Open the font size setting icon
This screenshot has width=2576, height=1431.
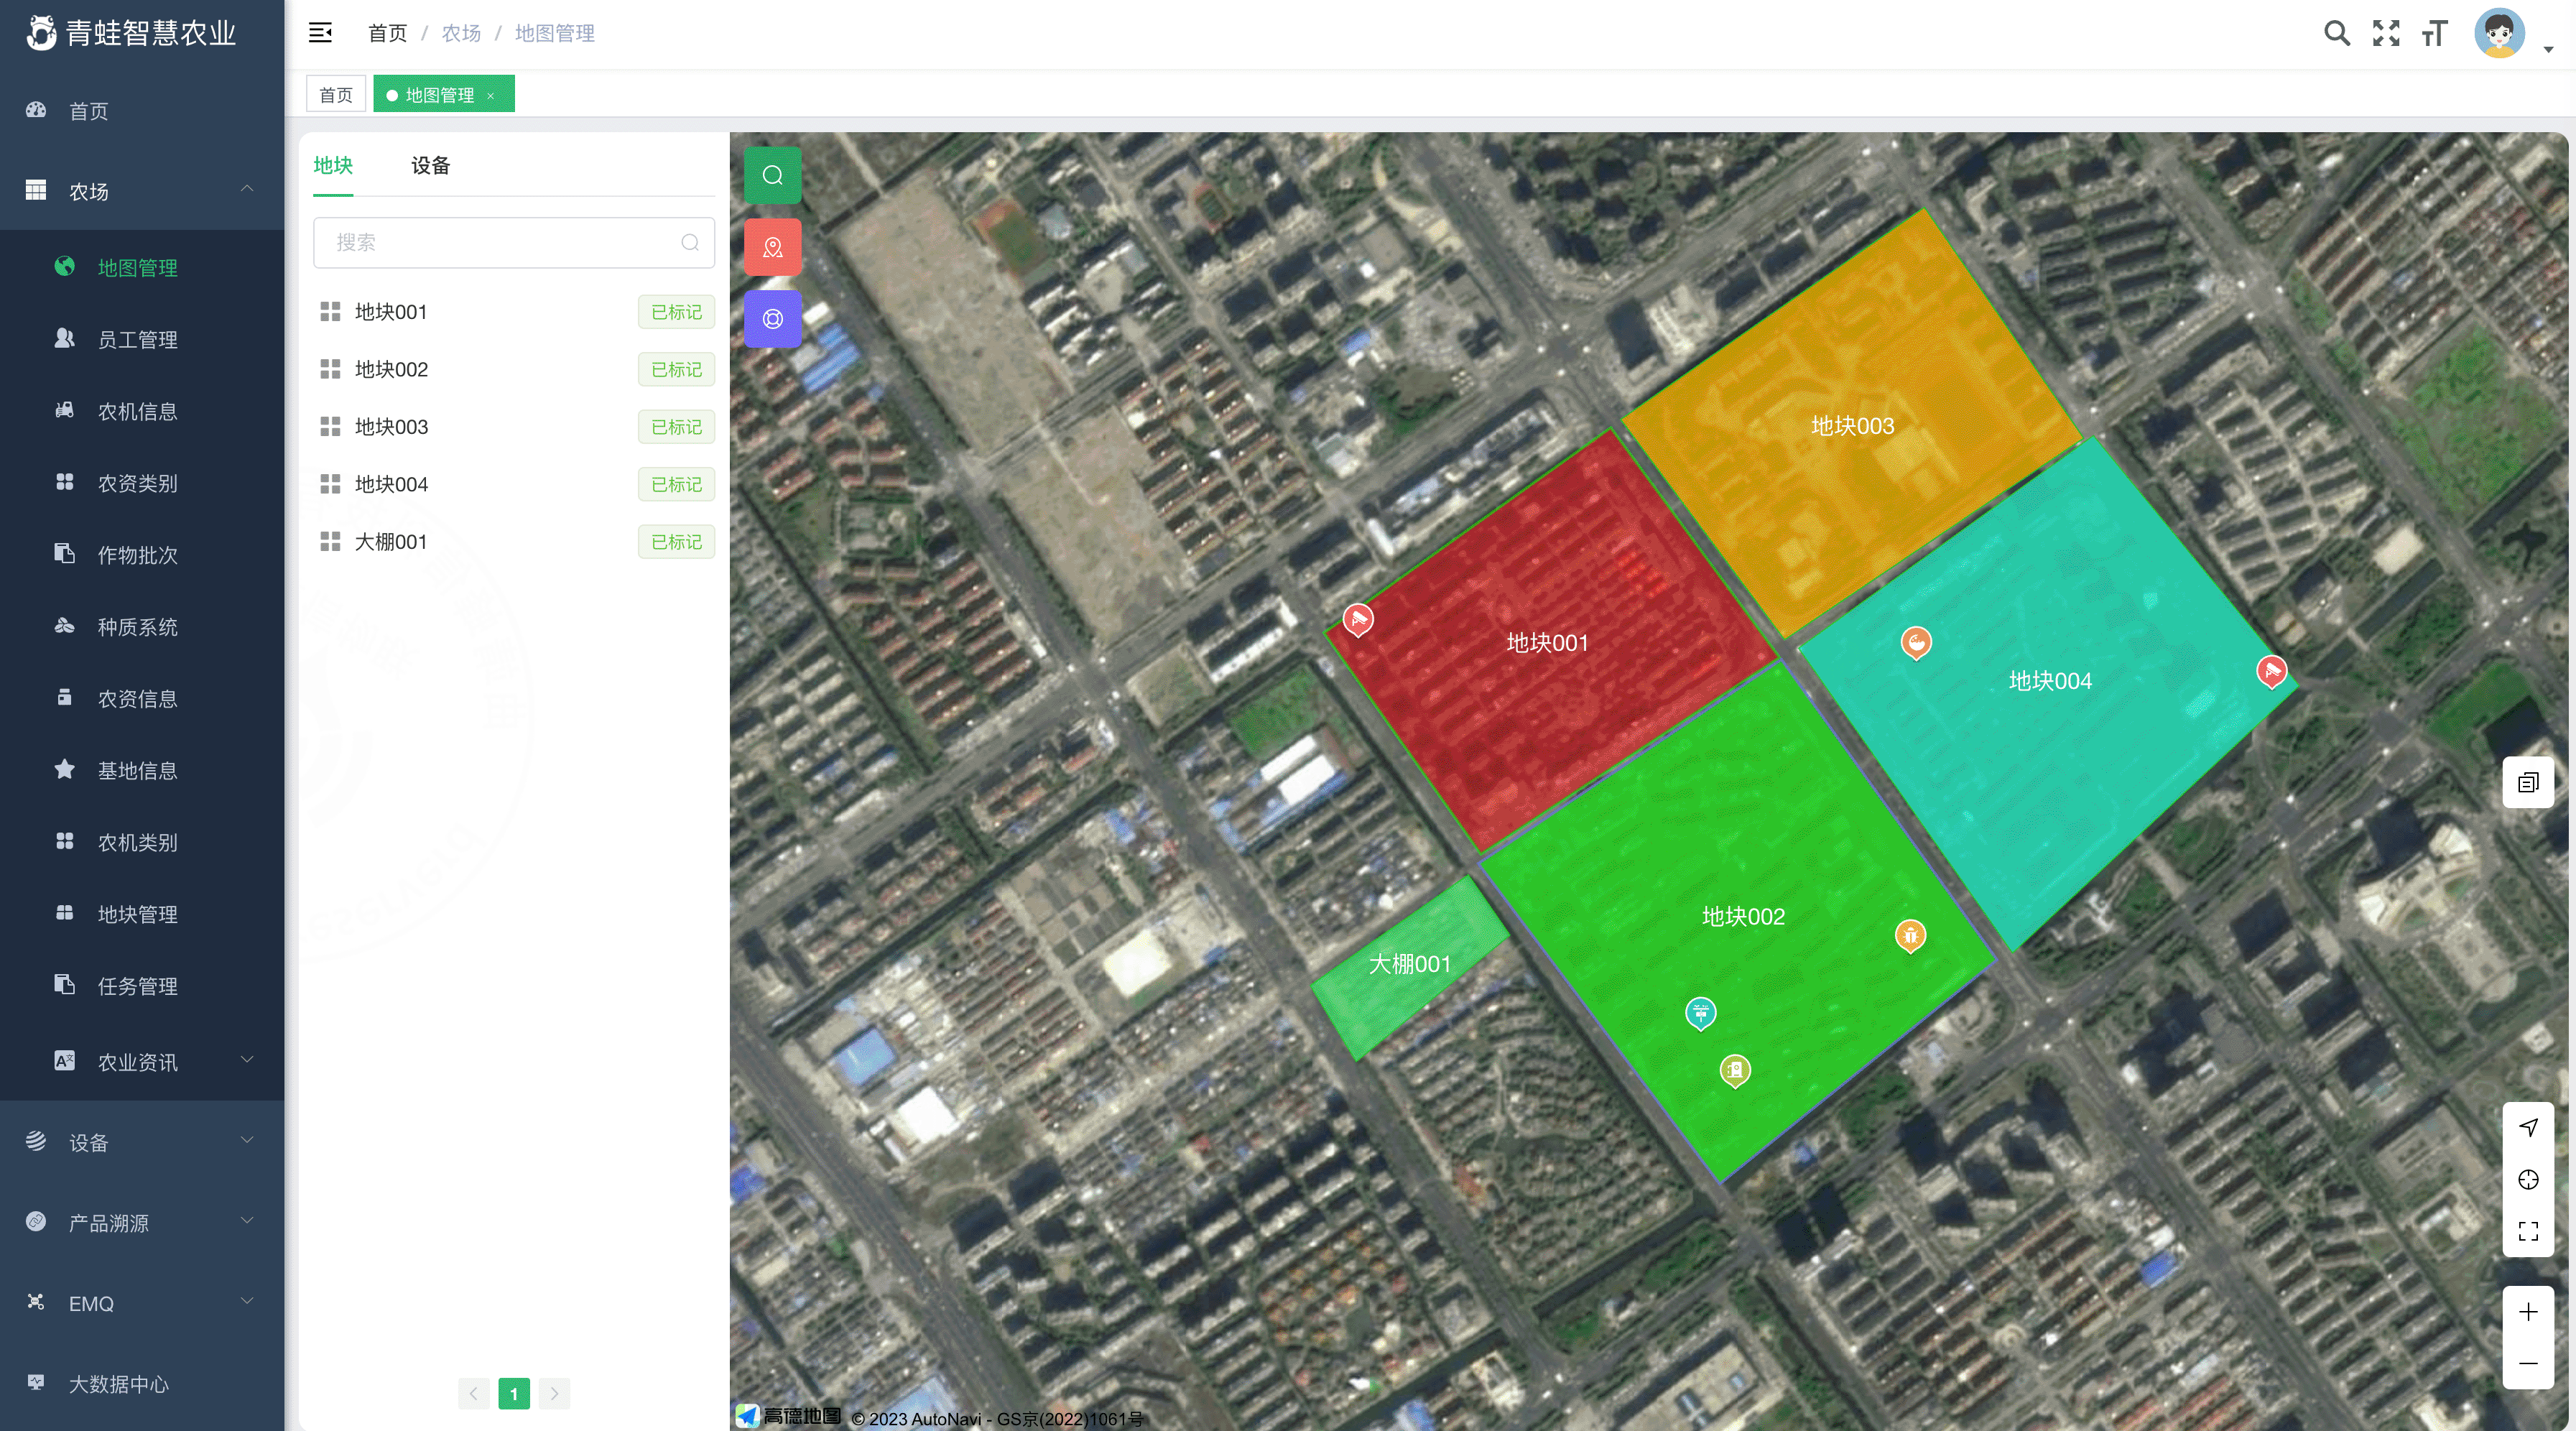pyautogui.click(x=2434, y=33)
